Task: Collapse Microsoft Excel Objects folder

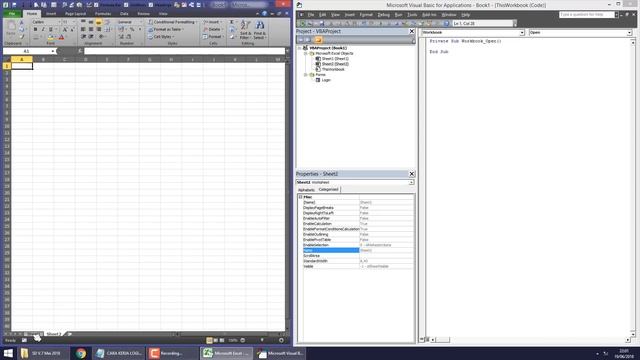Action: pos(305,53)
